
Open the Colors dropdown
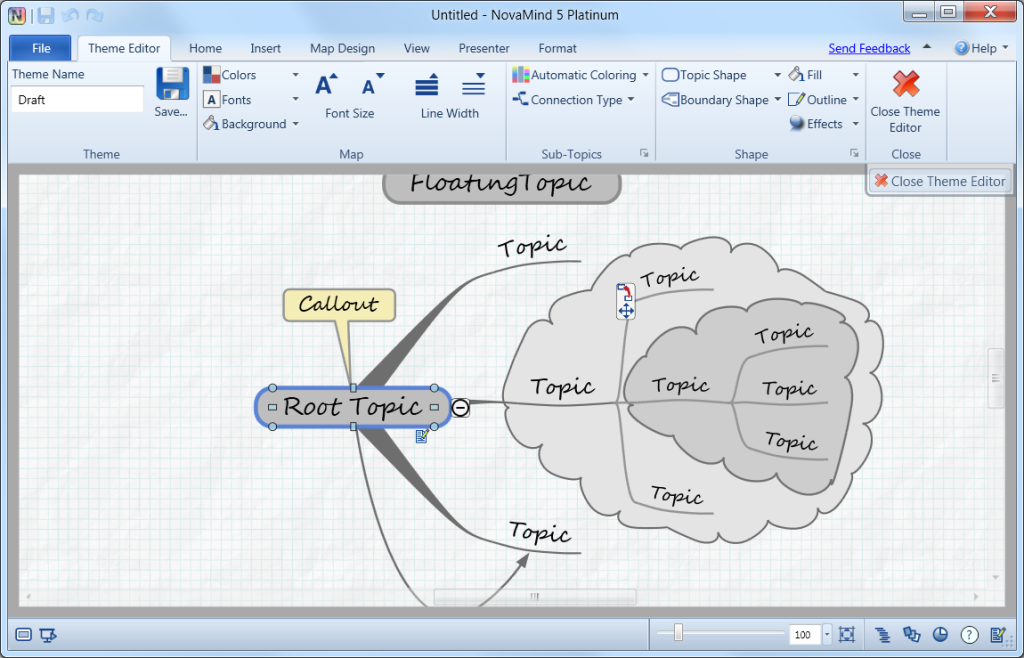point(251,75)
